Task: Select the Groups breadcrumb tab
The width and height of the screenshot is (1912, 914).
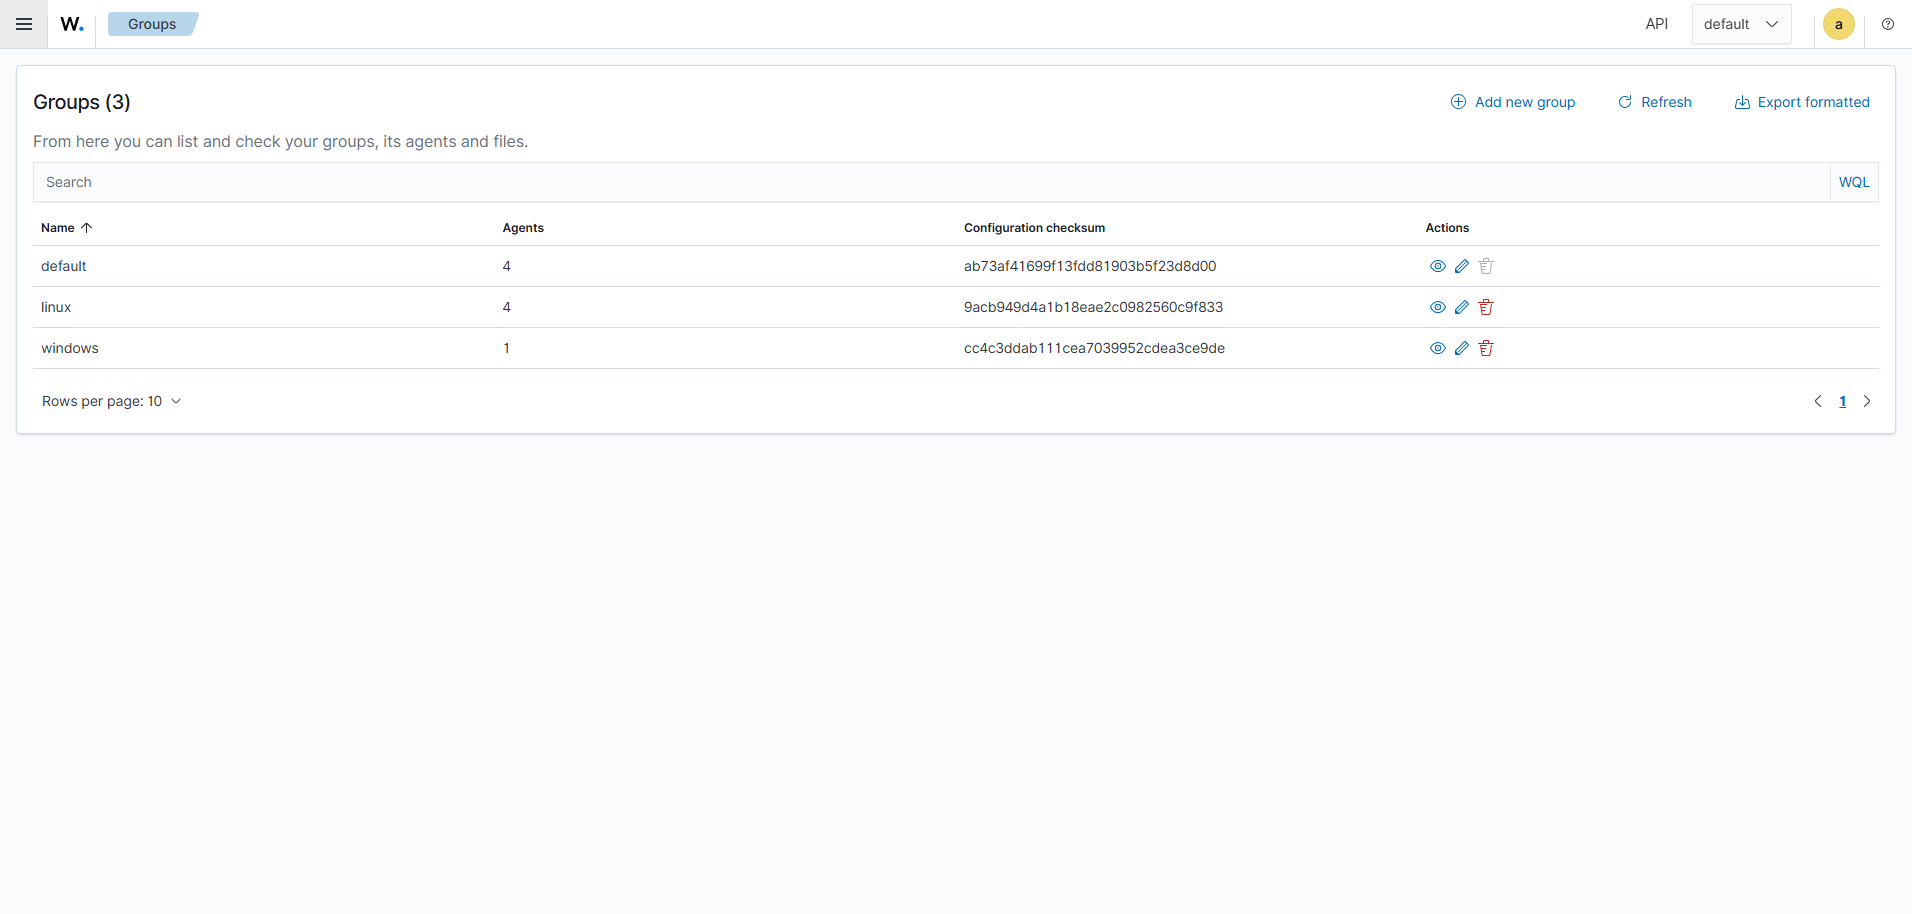Action: tap(152, 24)
